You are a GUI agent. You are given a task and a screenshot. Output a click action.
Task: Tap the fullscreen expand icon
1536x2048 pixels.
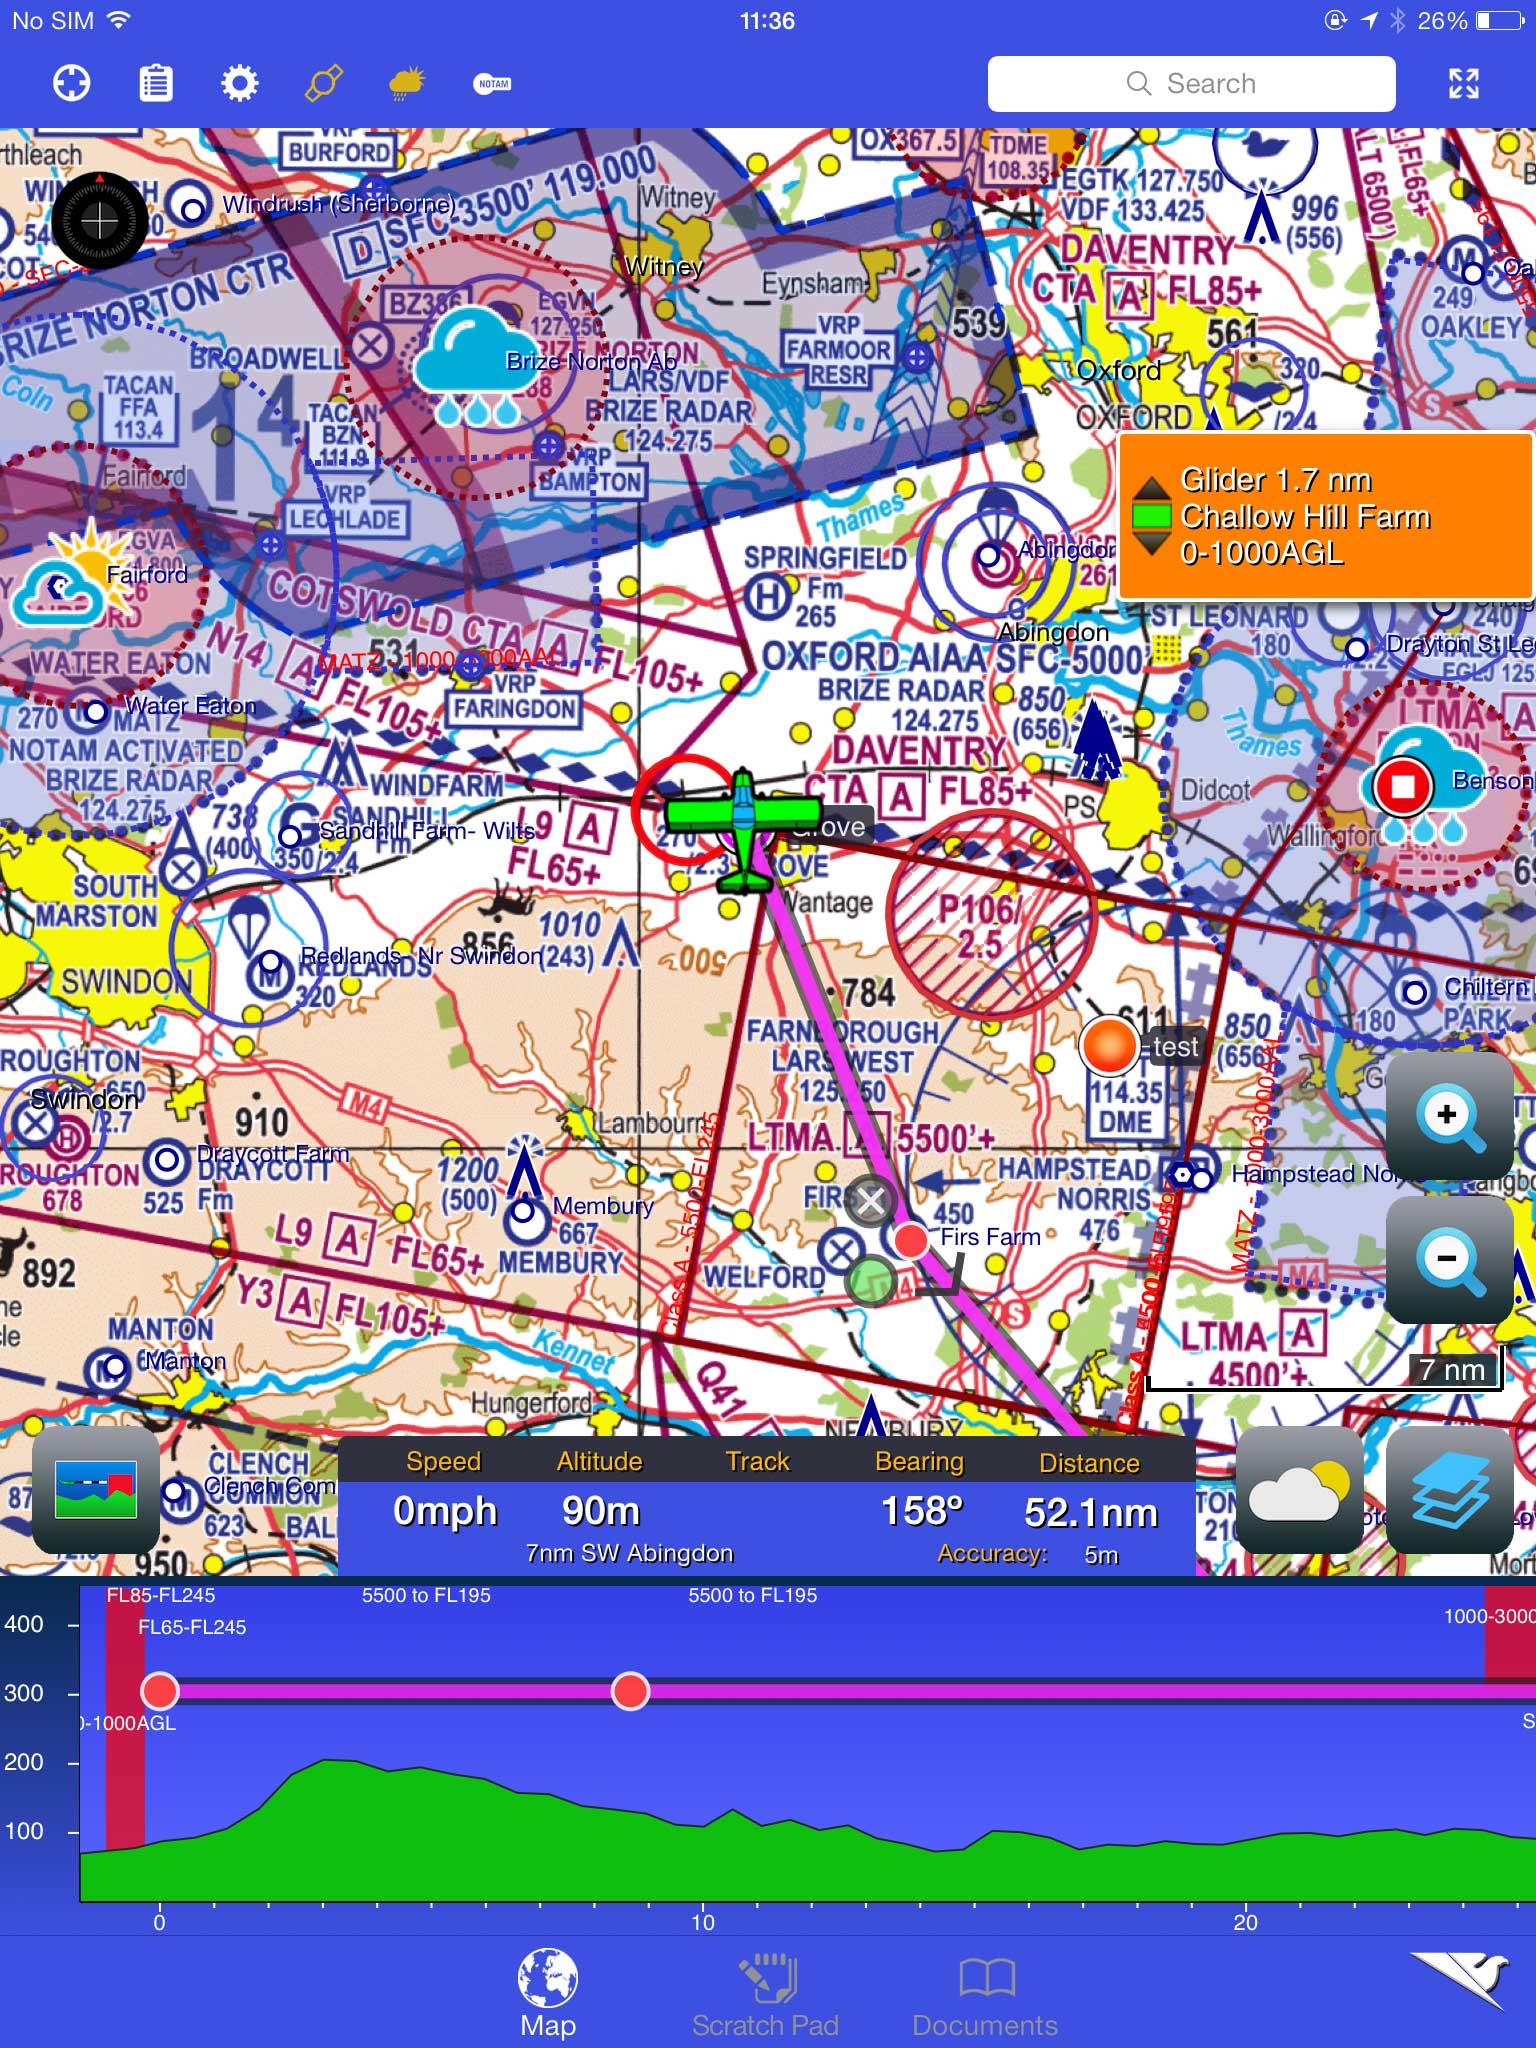coord(1464,83)
